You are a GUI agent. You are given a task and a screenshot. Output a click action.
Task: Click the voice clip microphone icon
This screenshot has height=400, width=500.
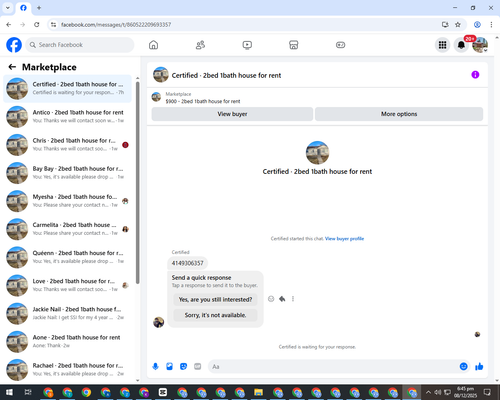(155, 367)
